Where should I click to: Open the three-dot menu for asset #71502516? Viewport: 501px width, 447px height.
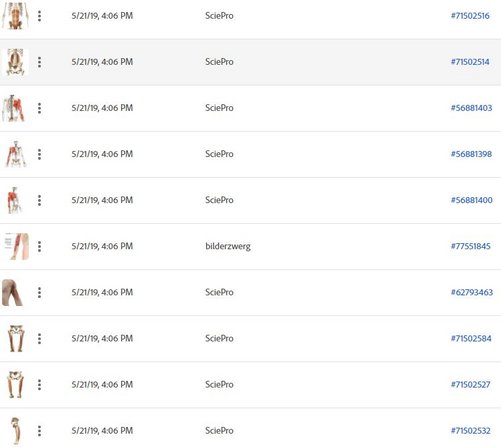pos(39,16)
